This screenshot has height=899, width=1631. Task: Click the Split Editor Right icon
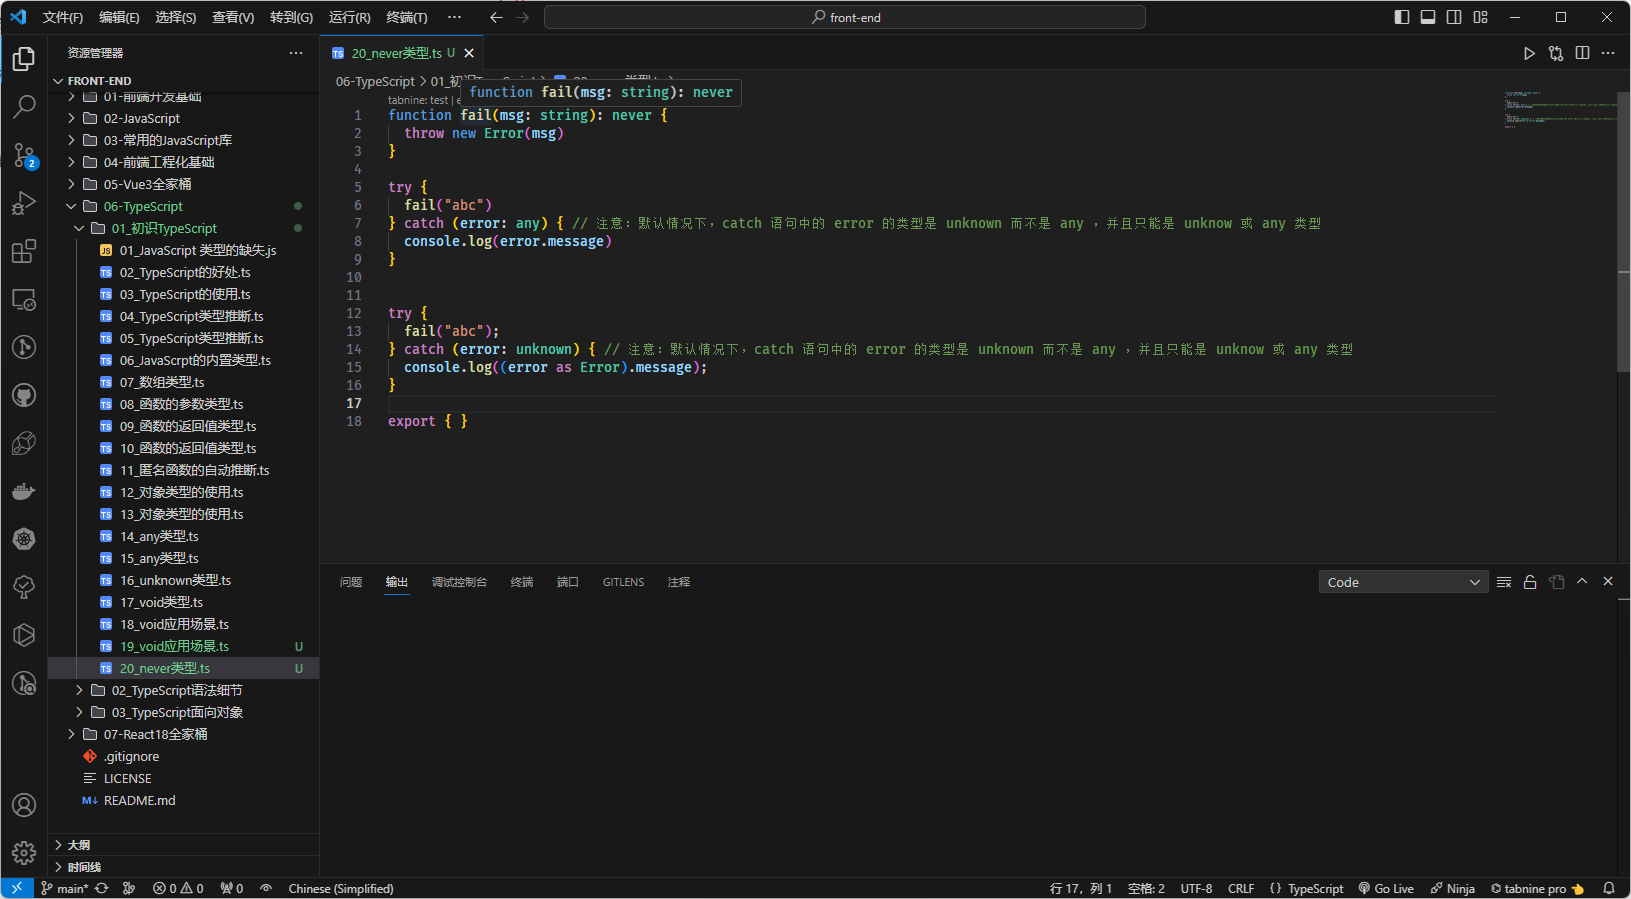coord(1582,53)
